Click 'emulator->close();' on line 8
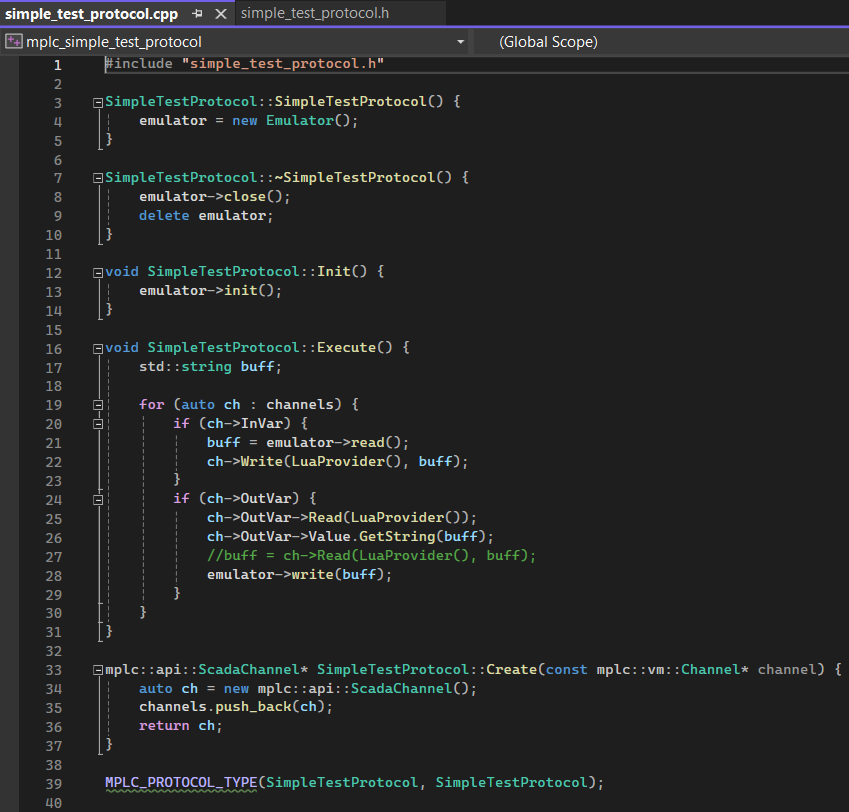This screenshot has width=849, height=812. [x=214, y=197]
